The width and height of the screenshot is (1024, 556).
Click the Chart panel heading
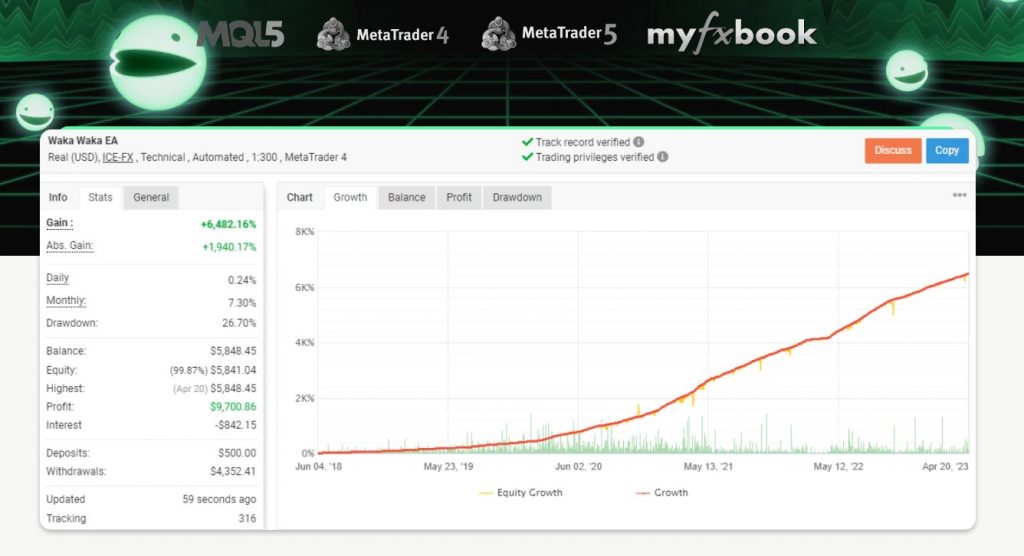300,197
